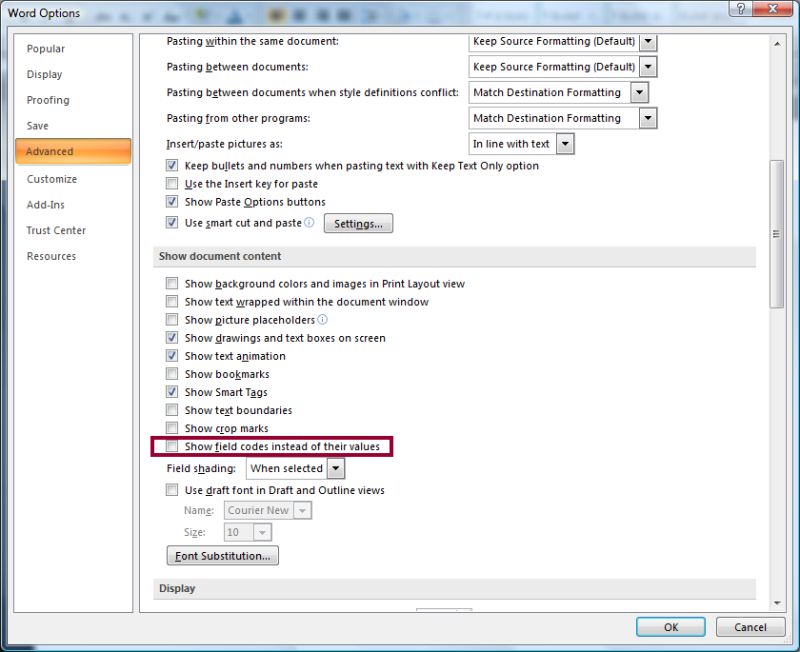
Task: Click the scrollbar down arrow
Action: click(x=777, y=603)
